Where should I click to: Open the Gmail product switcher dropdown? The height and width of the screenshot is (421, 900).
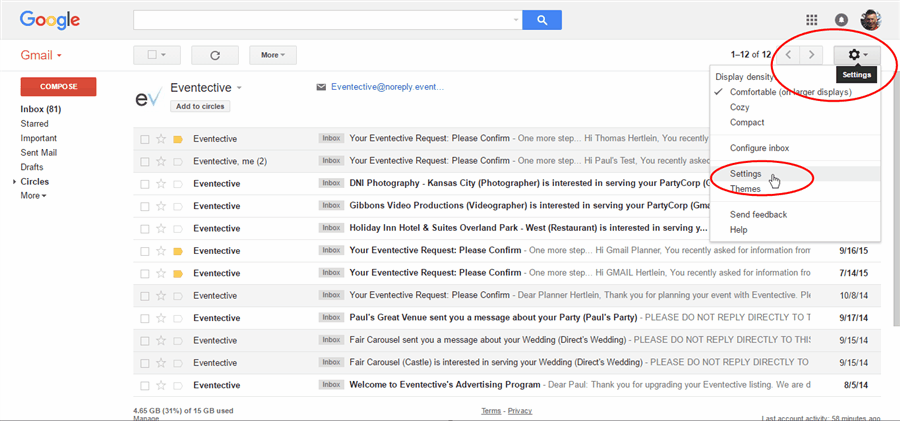coord(41,55)
